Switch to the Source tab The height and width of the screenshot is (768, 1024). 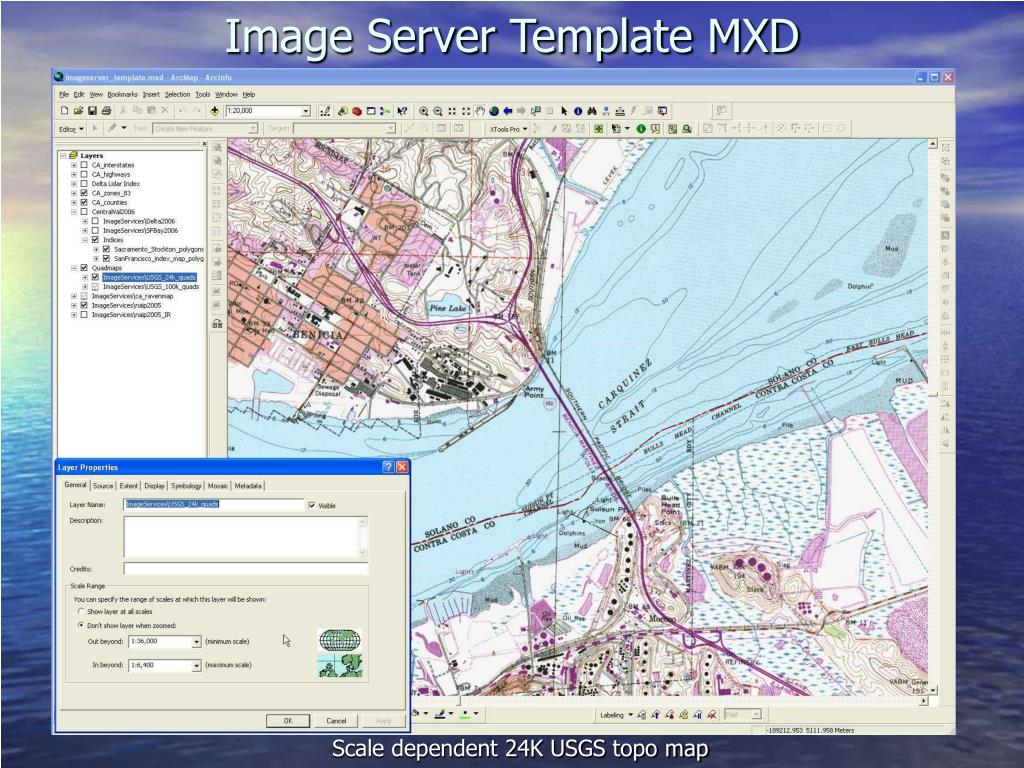coord(103,486)
